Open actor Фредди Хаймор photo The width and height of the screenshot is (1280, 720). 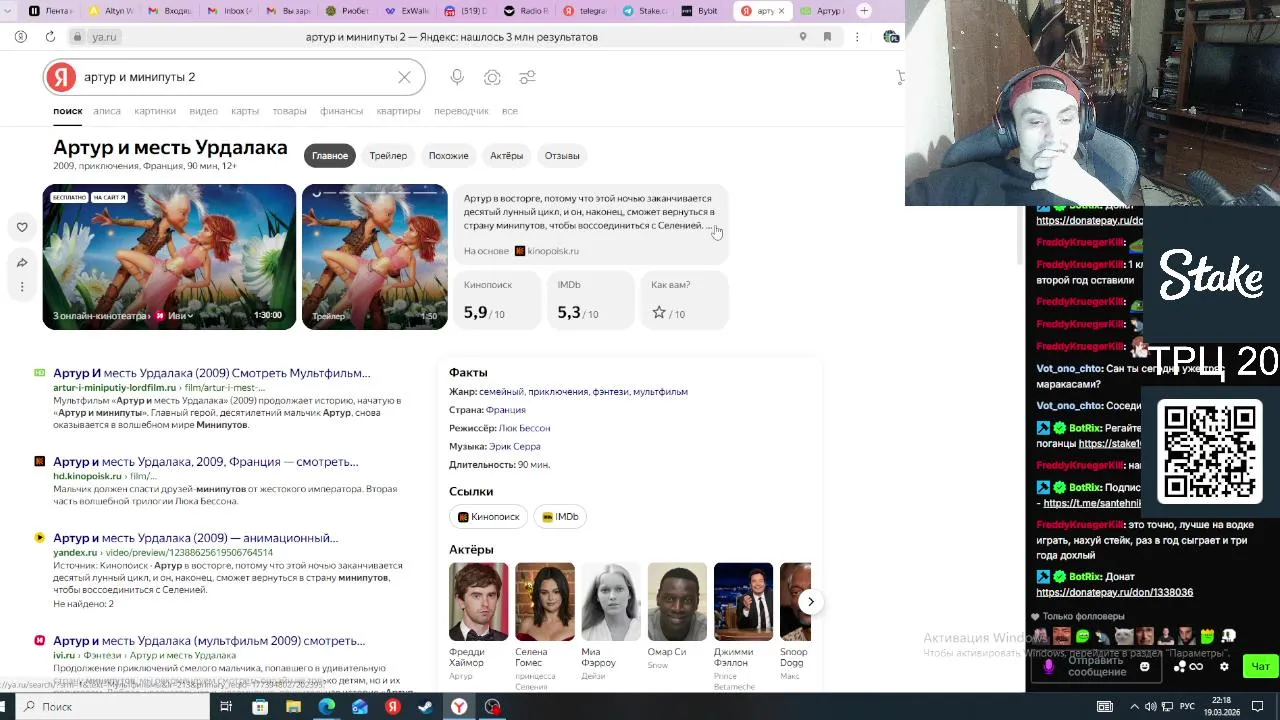click(478, 601)
